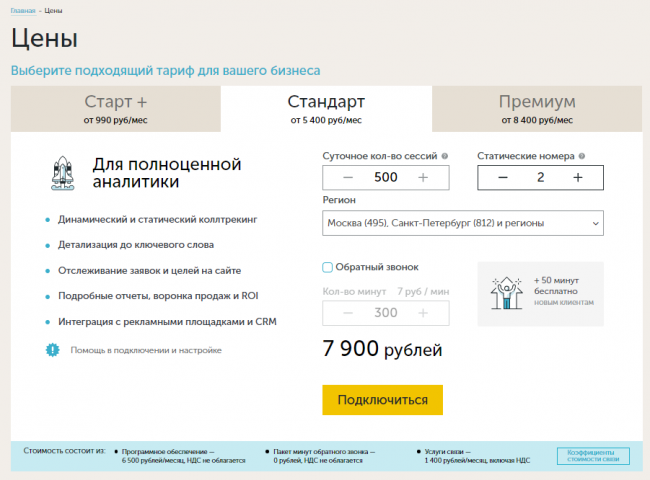The image size is (650, 480).
Task: Open the Регион dropdown list
Action: [463, 223]
